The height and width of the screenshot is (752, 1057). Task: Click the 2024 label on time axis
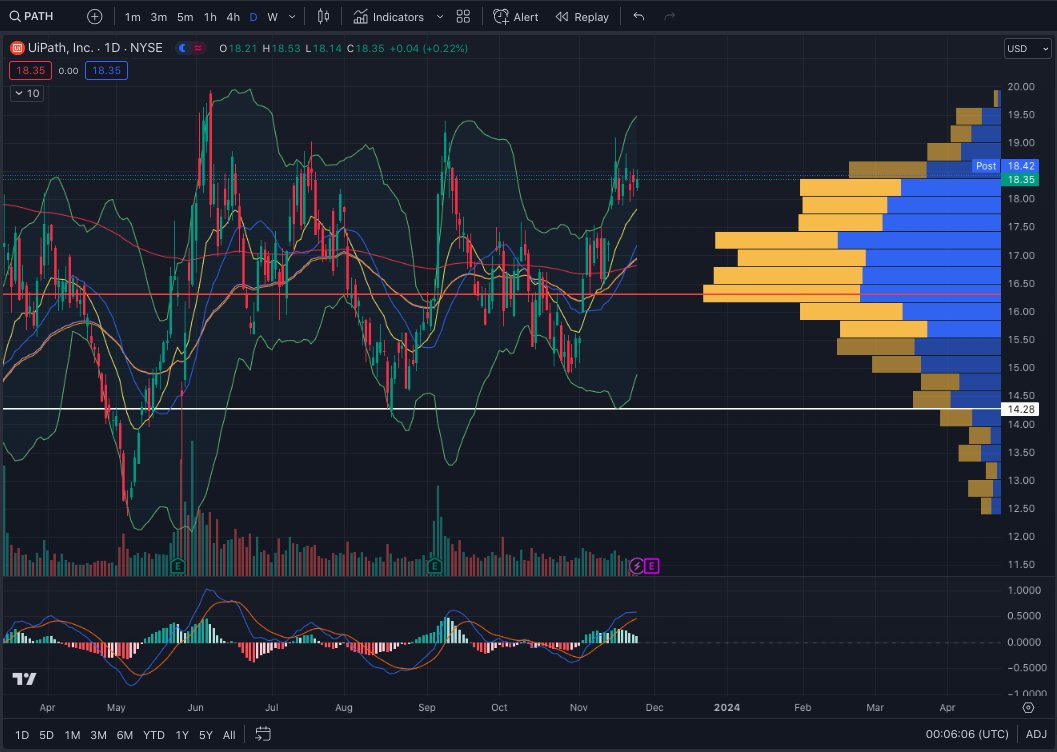click(x=727, y=708)
